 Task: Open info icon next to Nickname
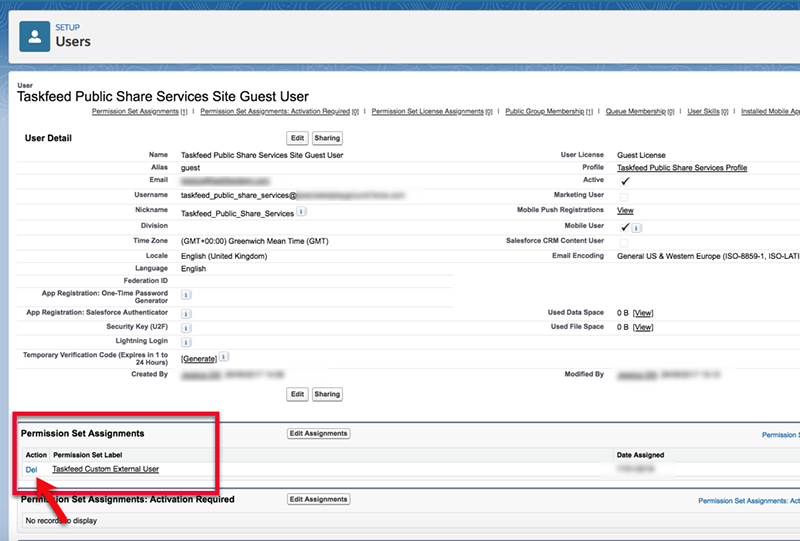tap(302, 211)
